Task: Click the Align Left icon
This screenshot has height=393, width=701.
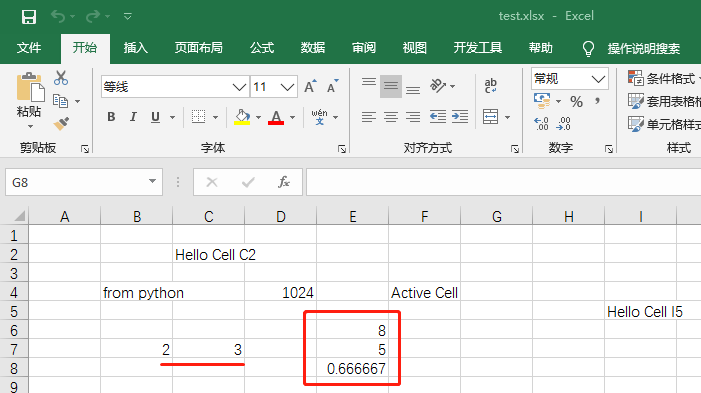Action: [369, 117]
